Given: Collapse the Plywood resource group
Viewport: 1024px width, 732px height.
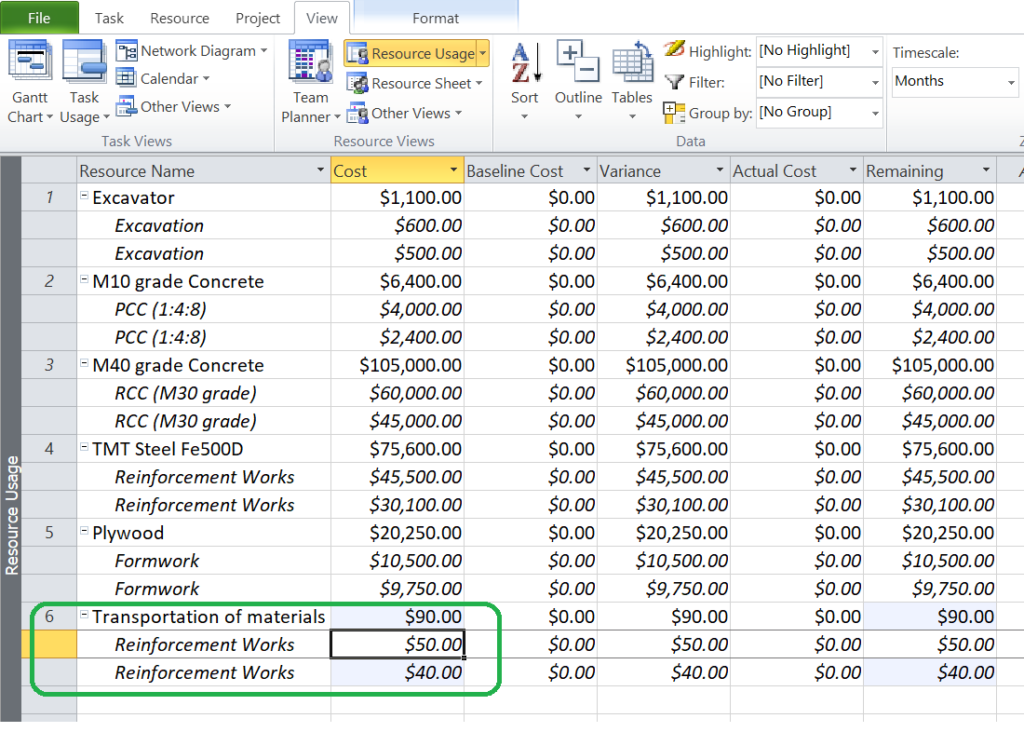Looking at the screenshot, I should click(85, 532).
